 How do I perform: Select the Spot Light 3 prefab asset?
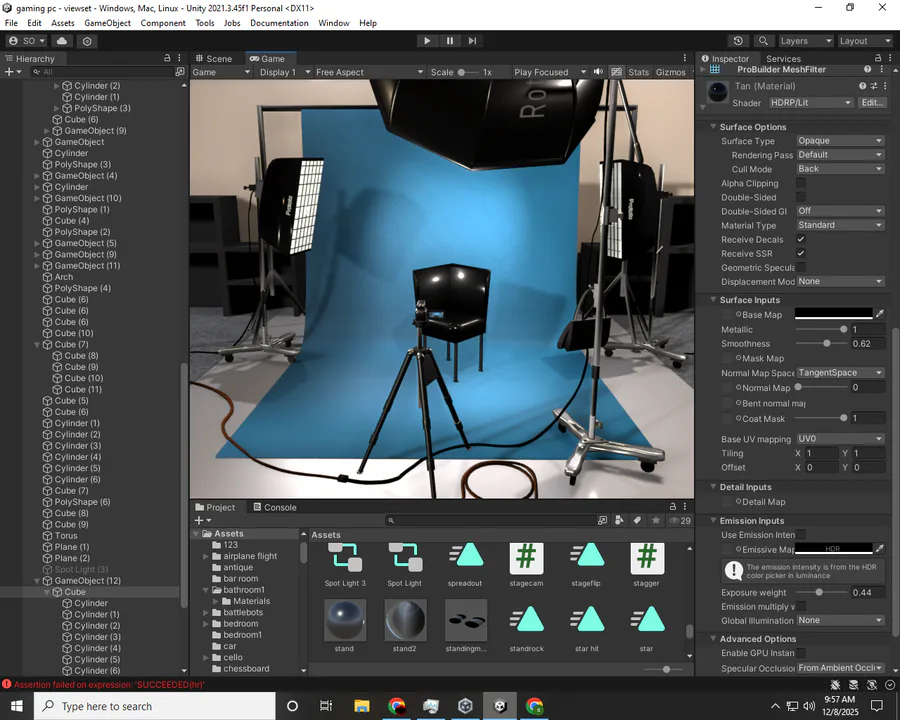point(344,566)
